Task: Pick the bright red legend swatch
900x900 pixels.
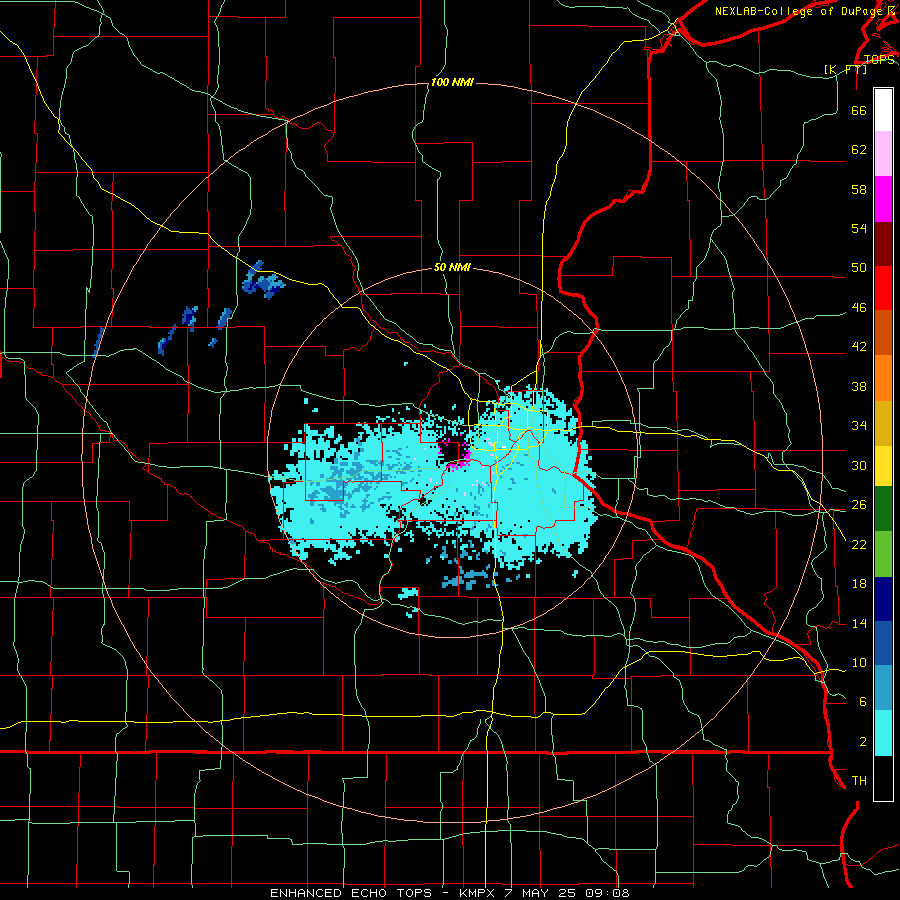Action: [883, 288]
